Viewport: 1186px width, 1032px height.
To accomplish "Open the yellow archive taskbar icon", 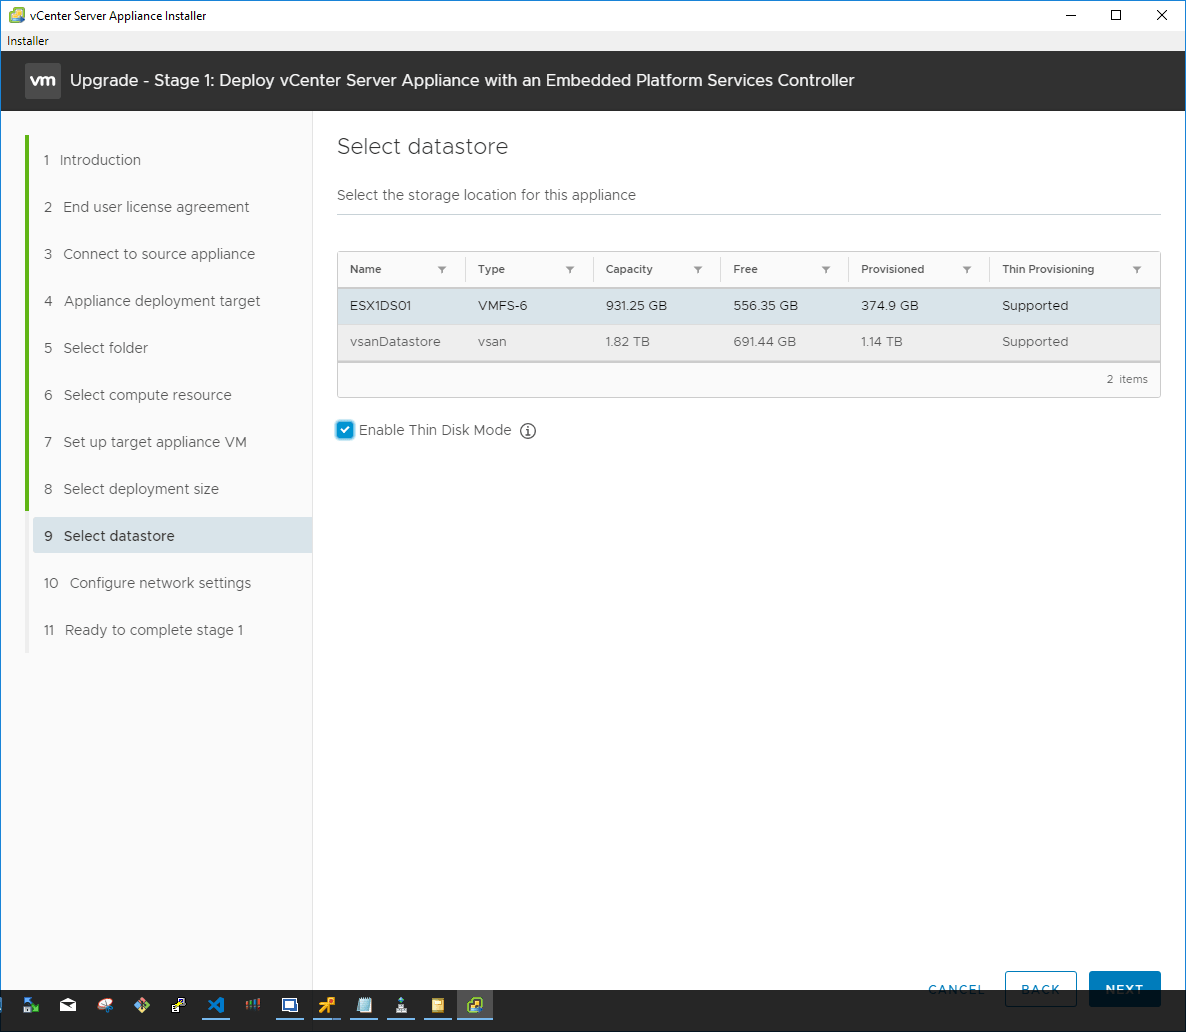I will click(438, 1005).
